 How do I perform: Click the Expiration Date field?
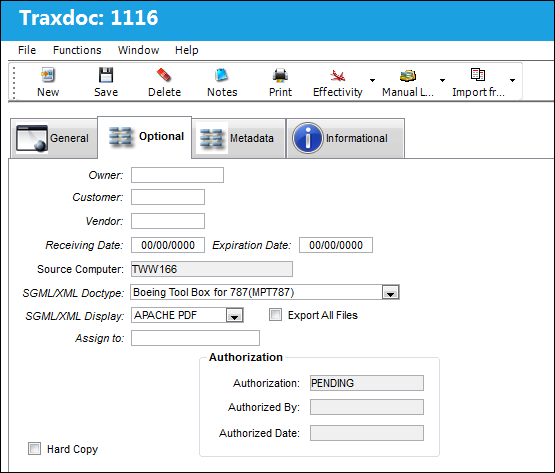[336, 245]
